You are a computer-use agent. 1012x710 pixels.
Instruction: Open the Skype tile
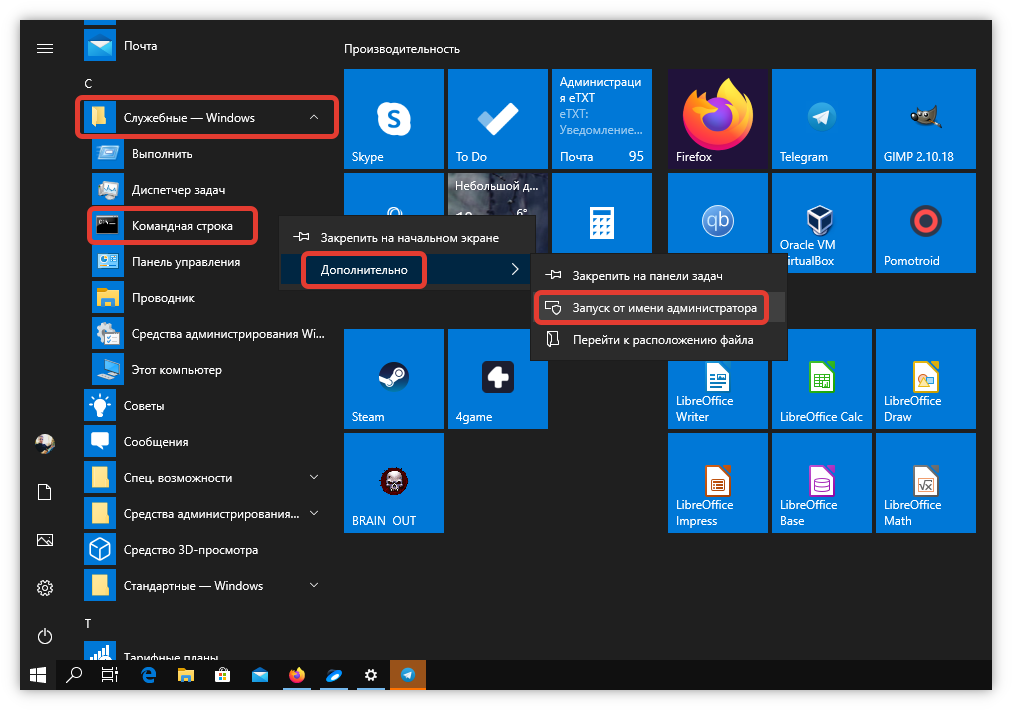[x=394, y=119]
